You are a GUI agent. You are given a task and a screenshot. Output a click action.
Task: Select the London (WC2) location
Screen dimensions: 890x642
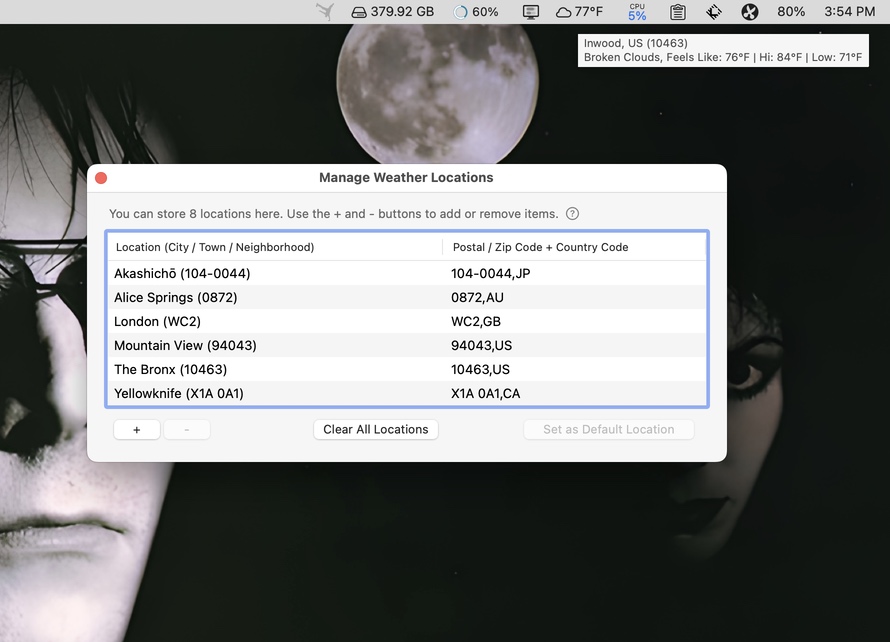pos(407,321)
